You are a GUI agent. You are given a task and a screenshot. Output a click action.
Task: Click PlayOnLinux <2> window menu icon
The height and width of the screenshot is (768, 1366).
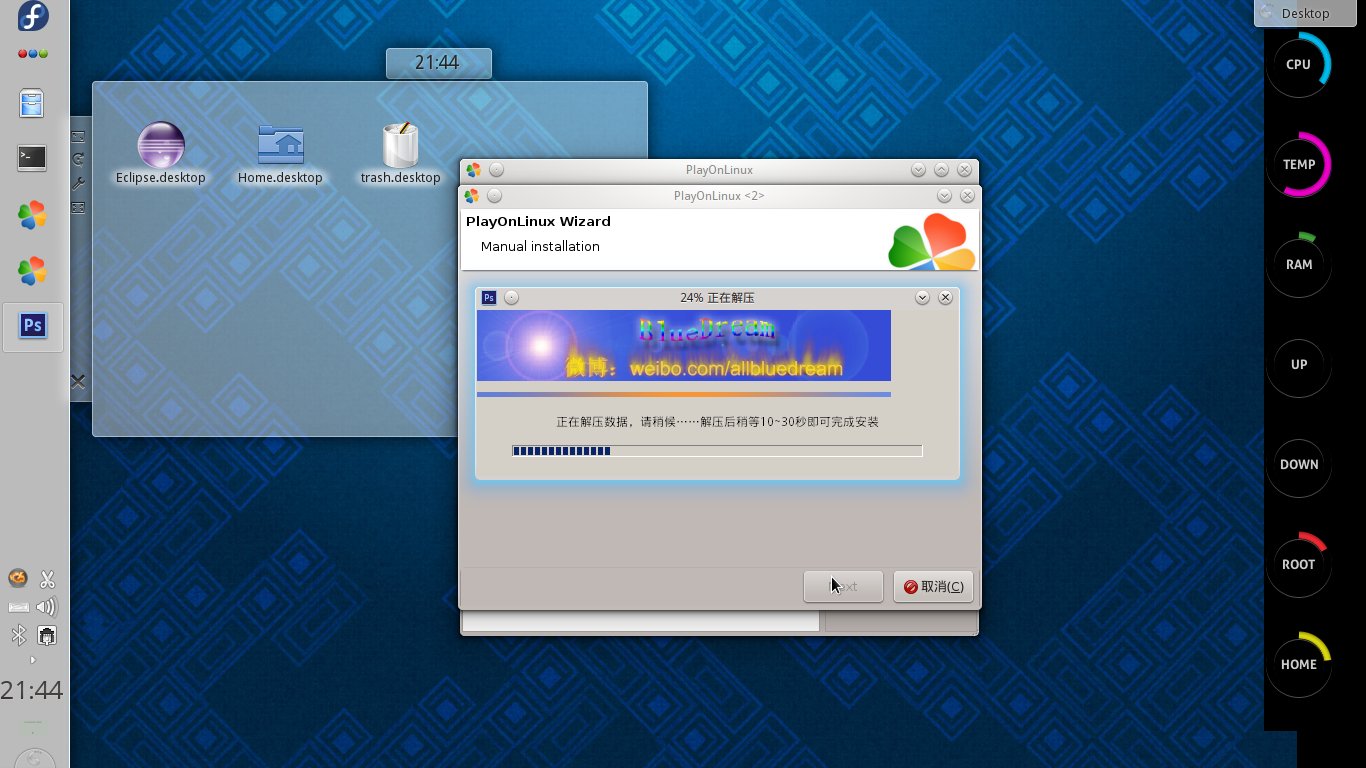[x=471, y=196]
